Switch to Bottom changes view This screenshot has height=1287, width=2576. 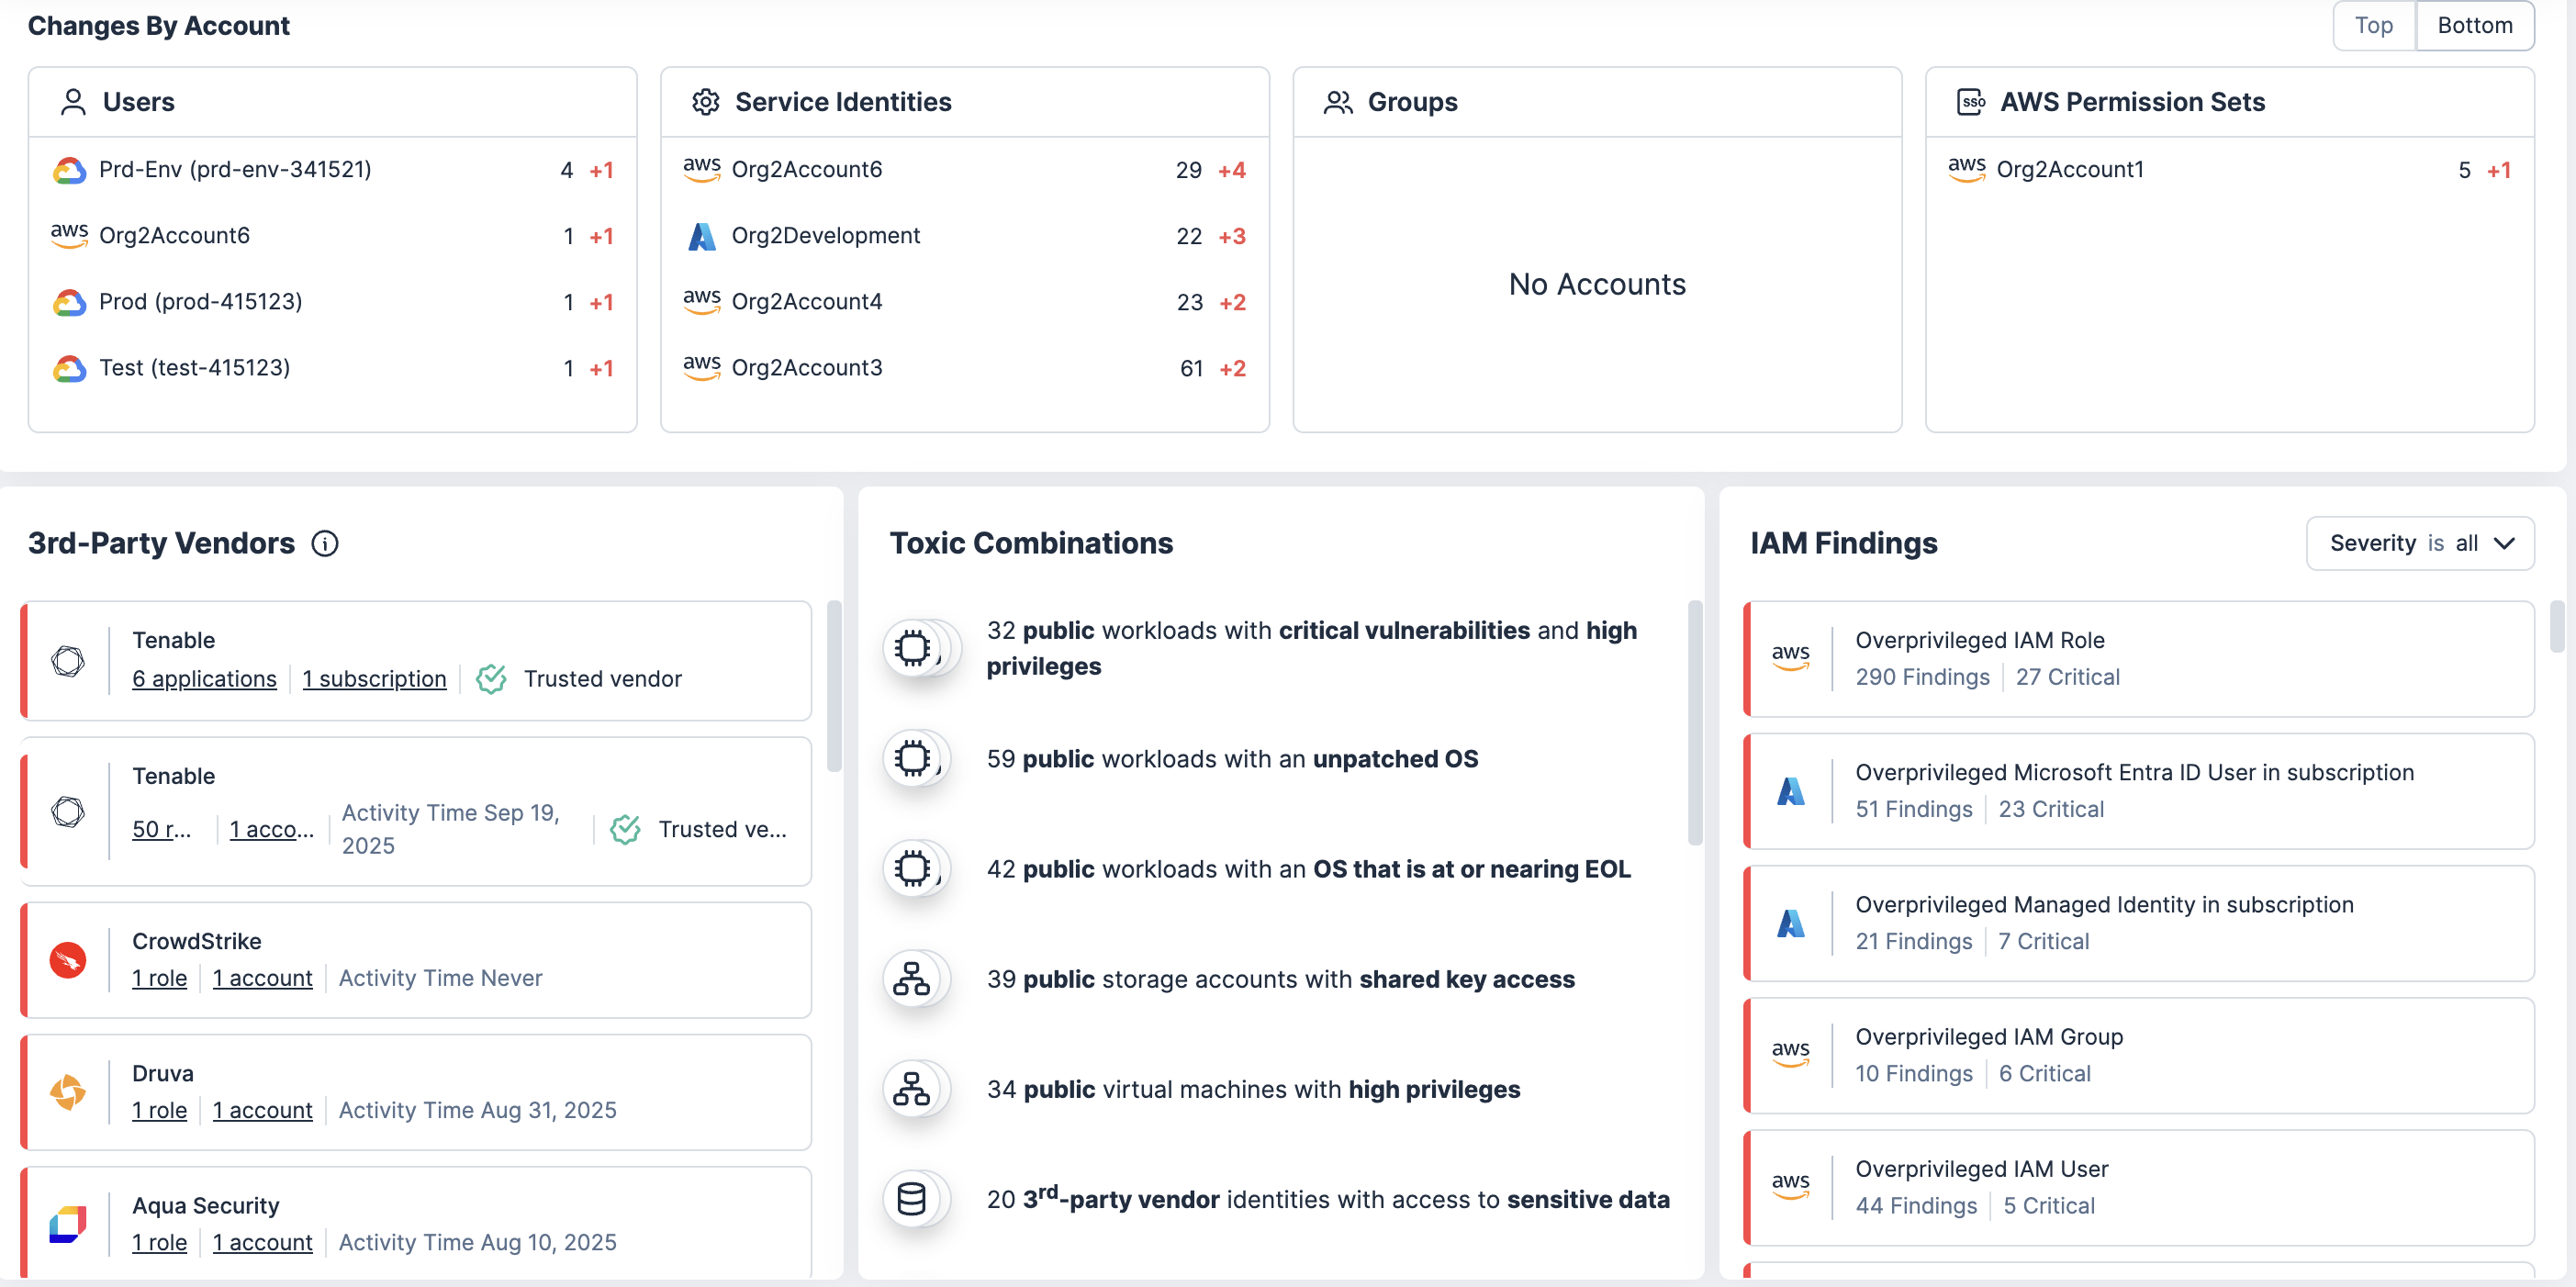2474,25
